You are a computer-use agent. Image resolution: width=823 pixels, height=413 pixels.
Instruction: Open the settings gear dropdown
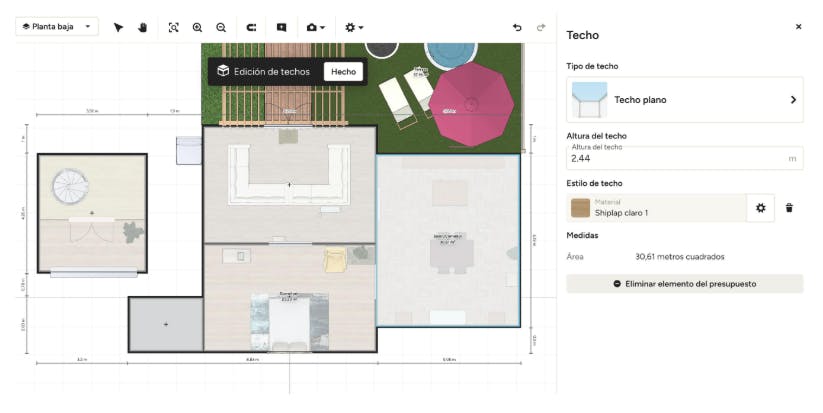tap(354, 27)
